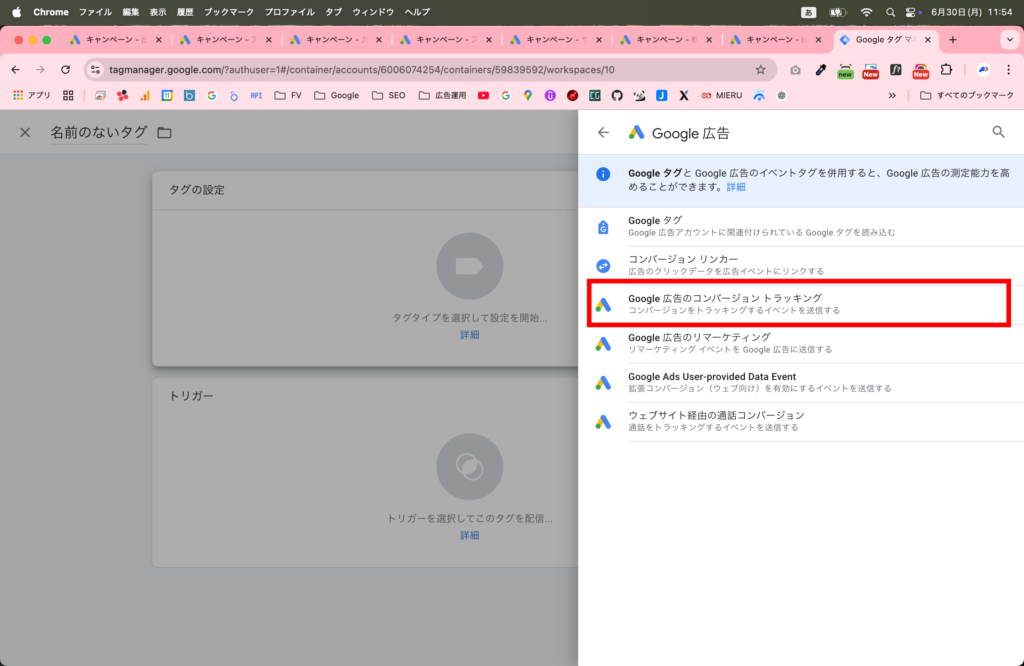Close the untitled tag editor
Screen dimensions: 1024x666
pyautogui.click(x=25, y=133)
